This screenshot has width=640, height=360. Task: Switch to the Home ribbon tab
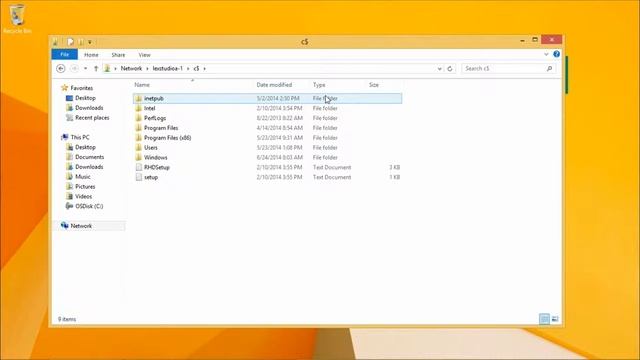point(91,55)
